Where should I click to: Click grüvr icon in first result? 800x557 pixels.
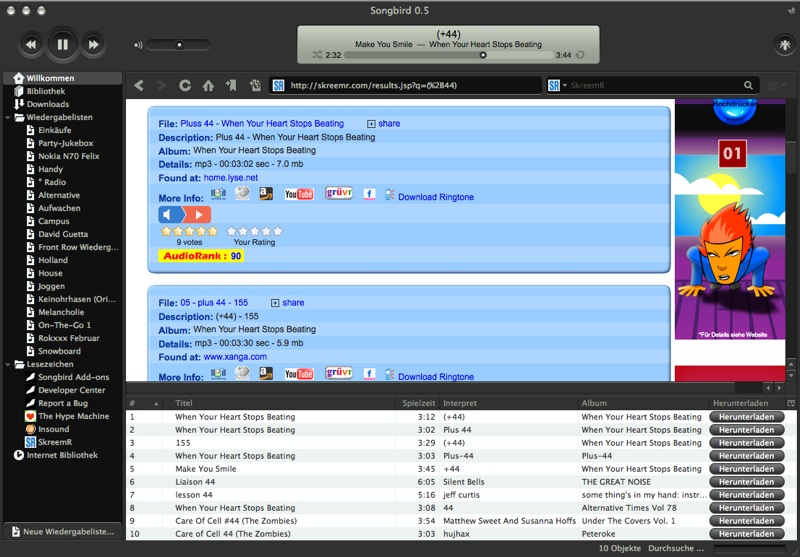(339, 193)
